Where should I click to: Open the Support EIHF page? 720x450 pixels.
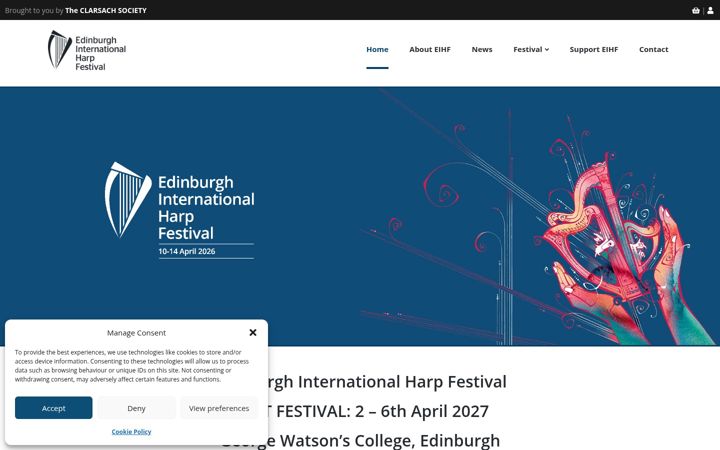594,49
